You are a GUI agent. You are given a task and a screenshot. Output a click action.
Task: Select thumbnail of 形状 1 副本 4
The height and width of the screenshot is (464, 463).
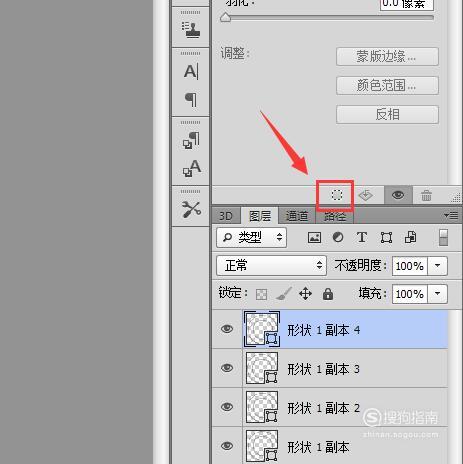[262, 329]
